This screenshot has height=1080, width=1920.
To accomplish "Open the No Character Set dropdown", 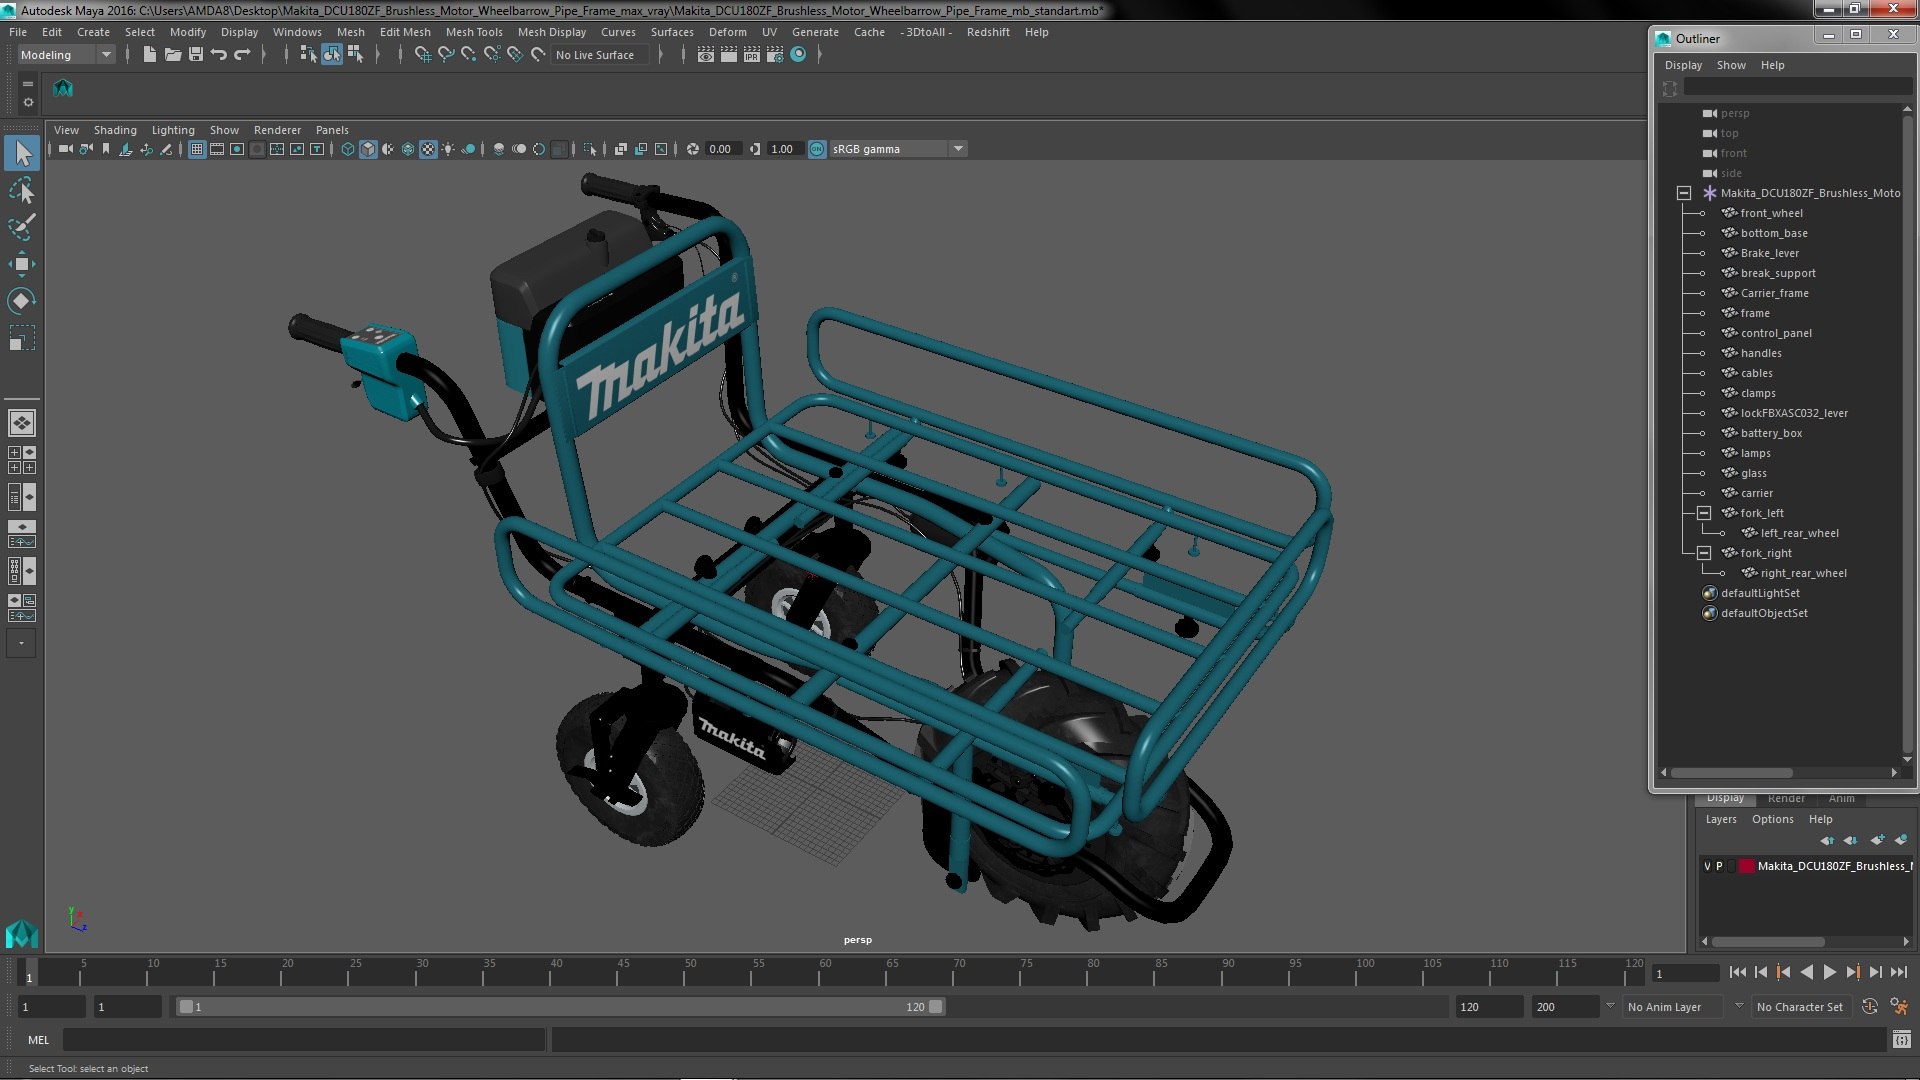I will tap(1803, 1007).
